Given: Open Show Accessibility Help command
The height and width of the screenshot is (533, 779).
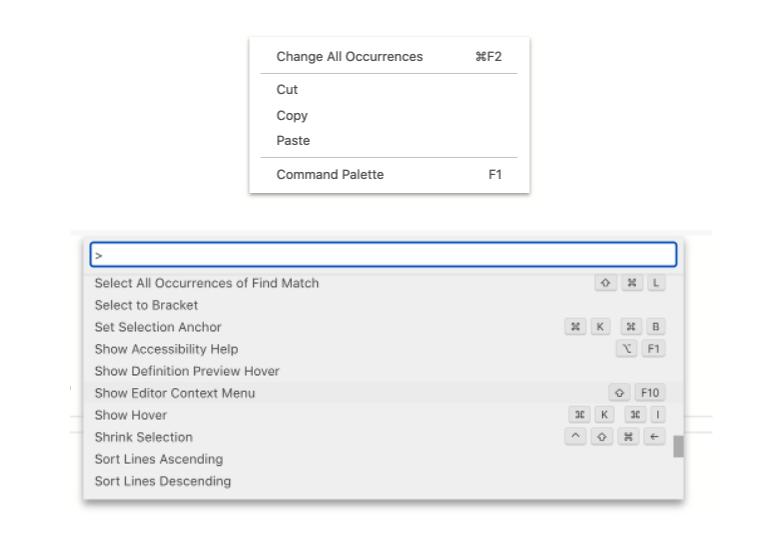Looking at the screenshot, I should click(x=166, y=349).
